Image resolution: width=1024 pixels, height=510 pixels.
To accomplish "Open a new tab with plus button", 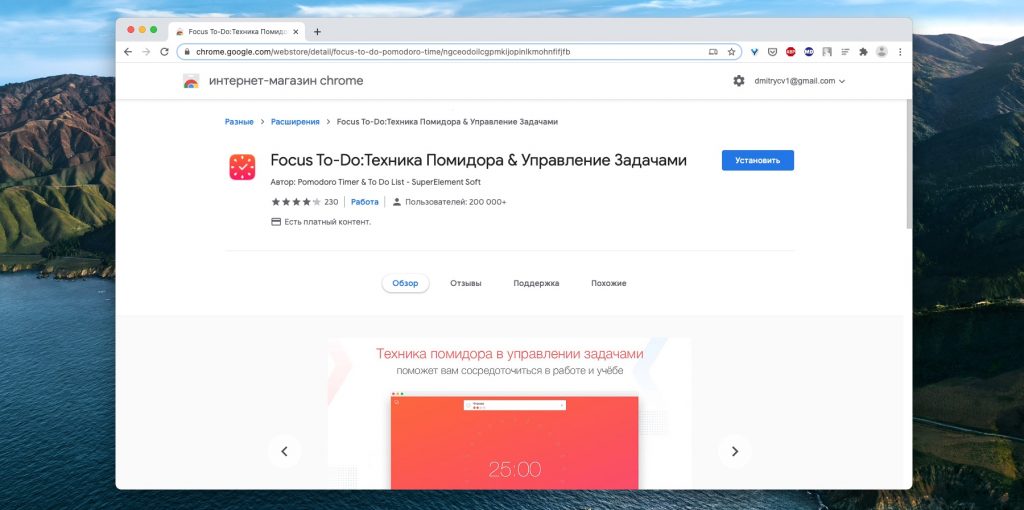I will pos(317,31).
